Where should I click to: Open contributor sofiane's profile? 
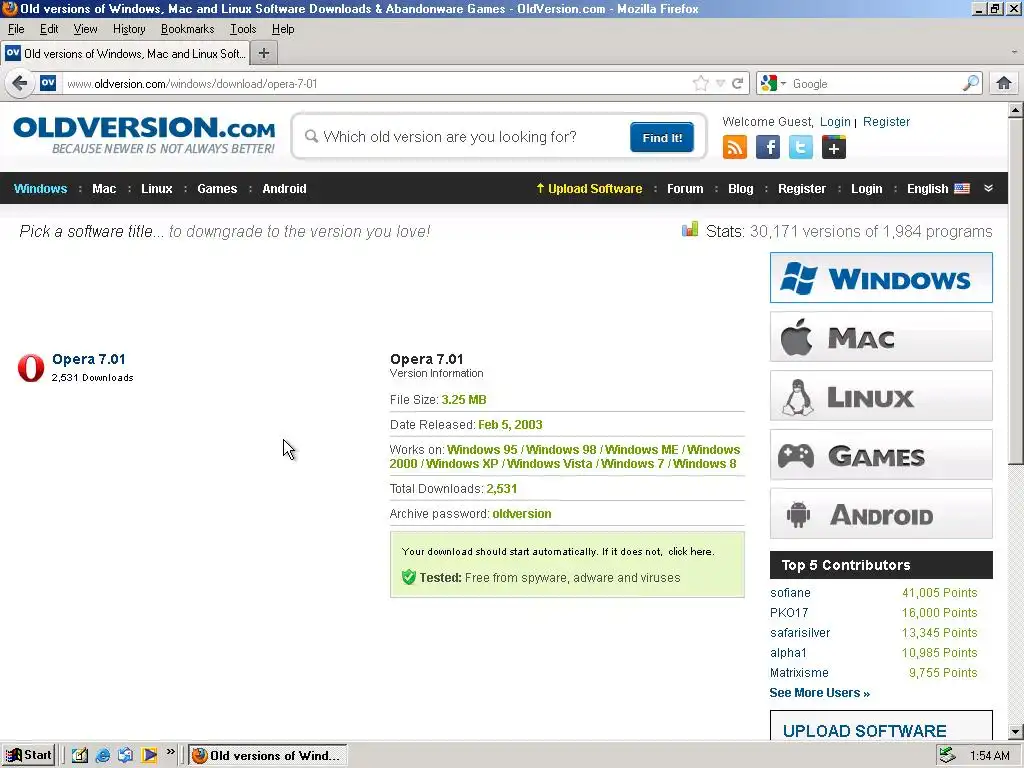click(x=790, y=593)
